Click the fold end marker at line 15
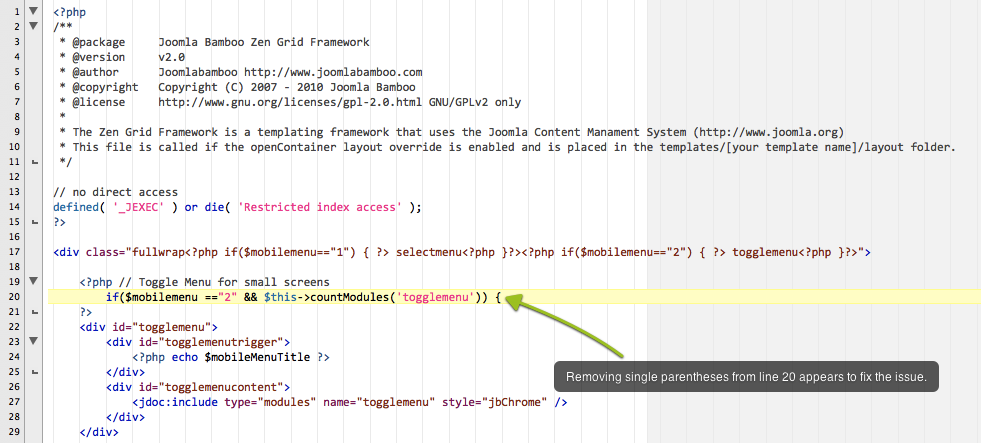 pyautogui.click(x=34, y=222)
